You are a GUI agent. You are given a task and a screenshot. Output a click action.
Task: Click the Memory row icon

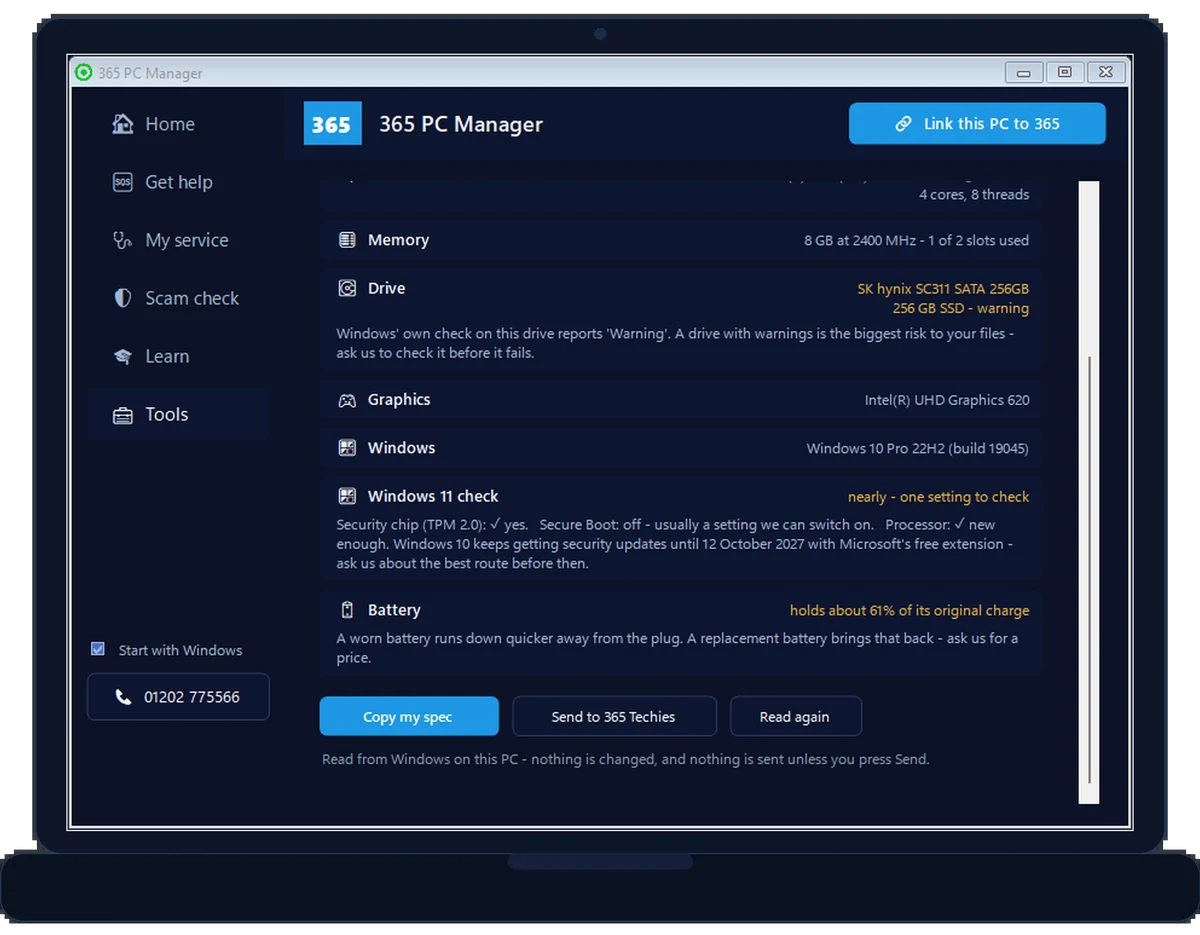pyautogui.click(x=347, y=240)
